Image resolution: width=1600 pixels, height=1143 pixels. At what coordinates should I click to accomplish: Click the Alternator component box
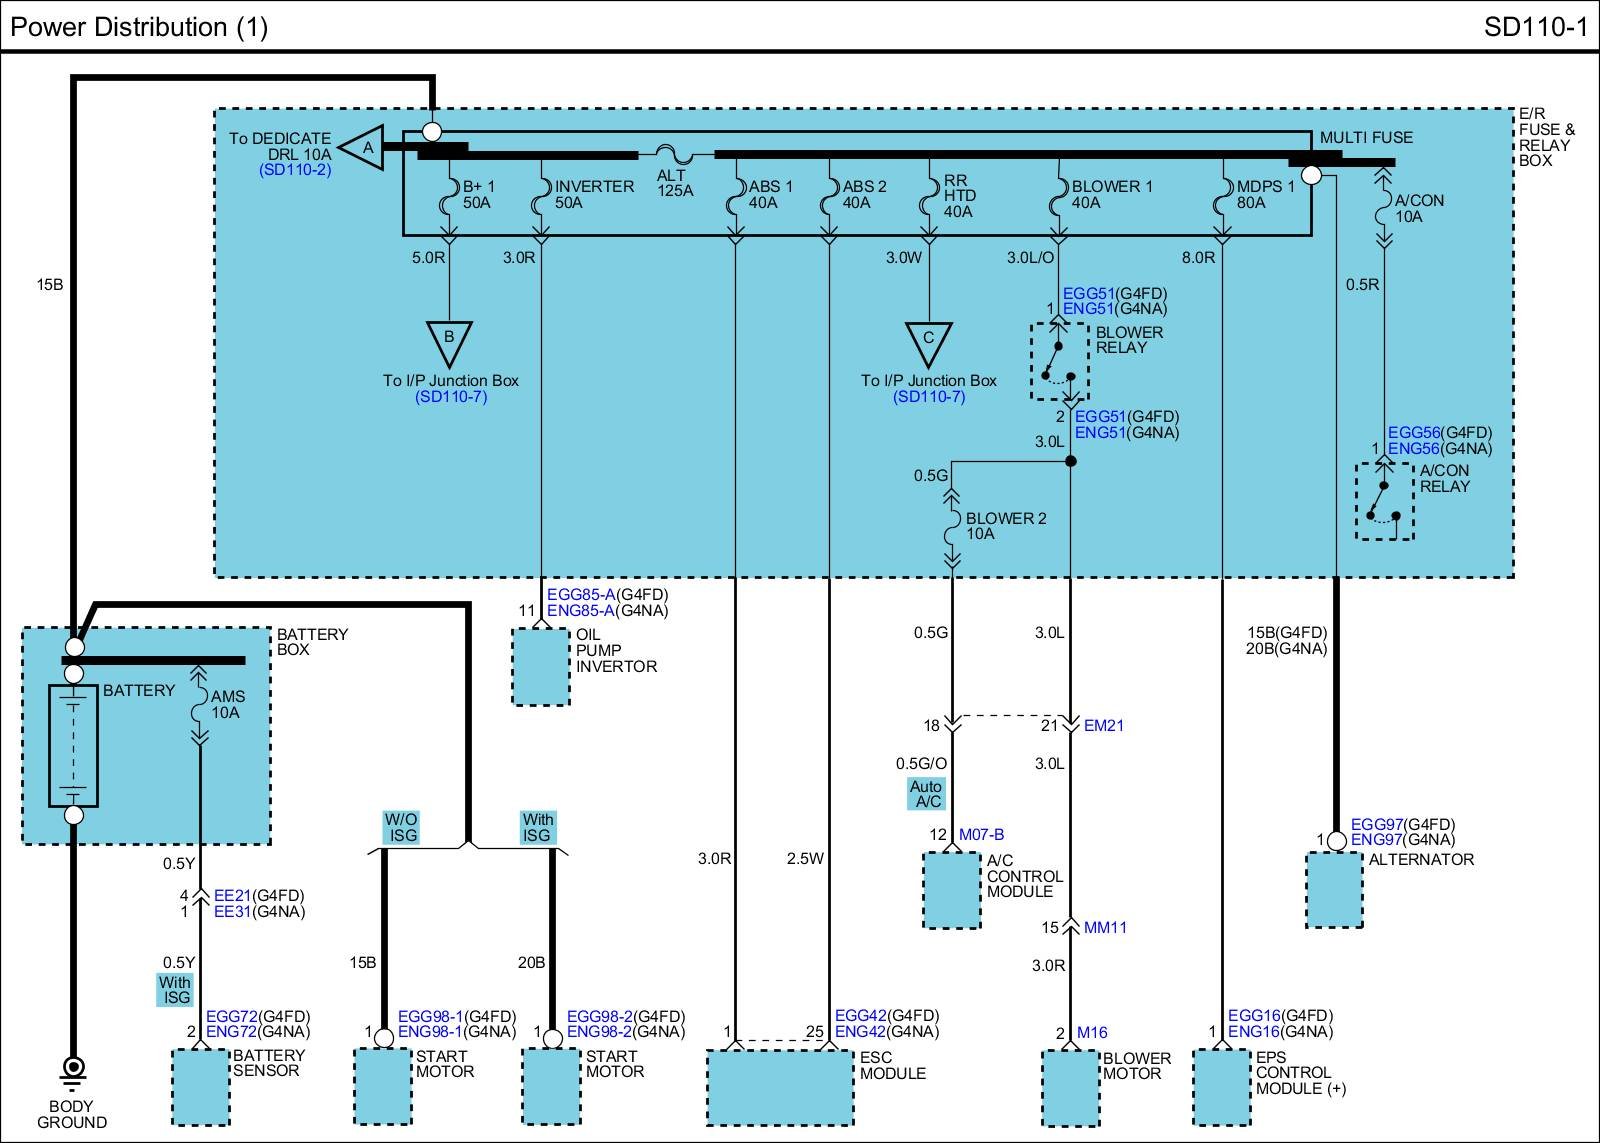pyautogui.click(x=1335, y=889)
